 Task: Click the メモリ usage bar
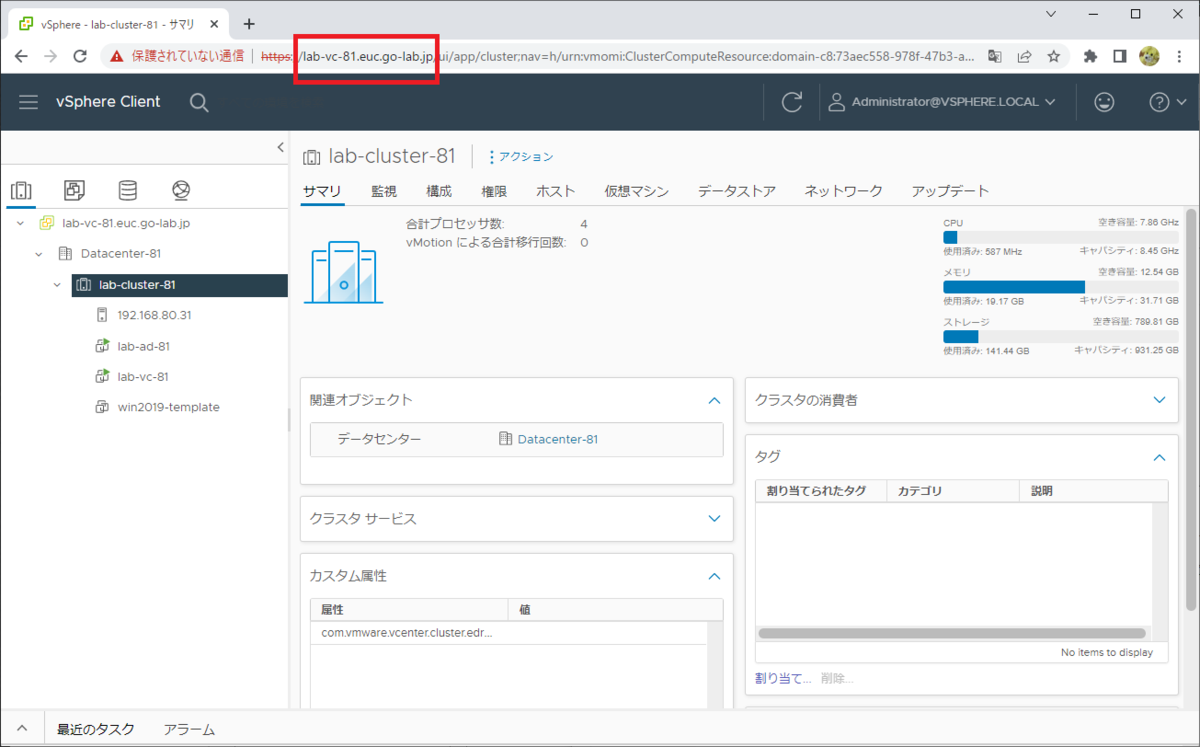tap(1060, 287)
